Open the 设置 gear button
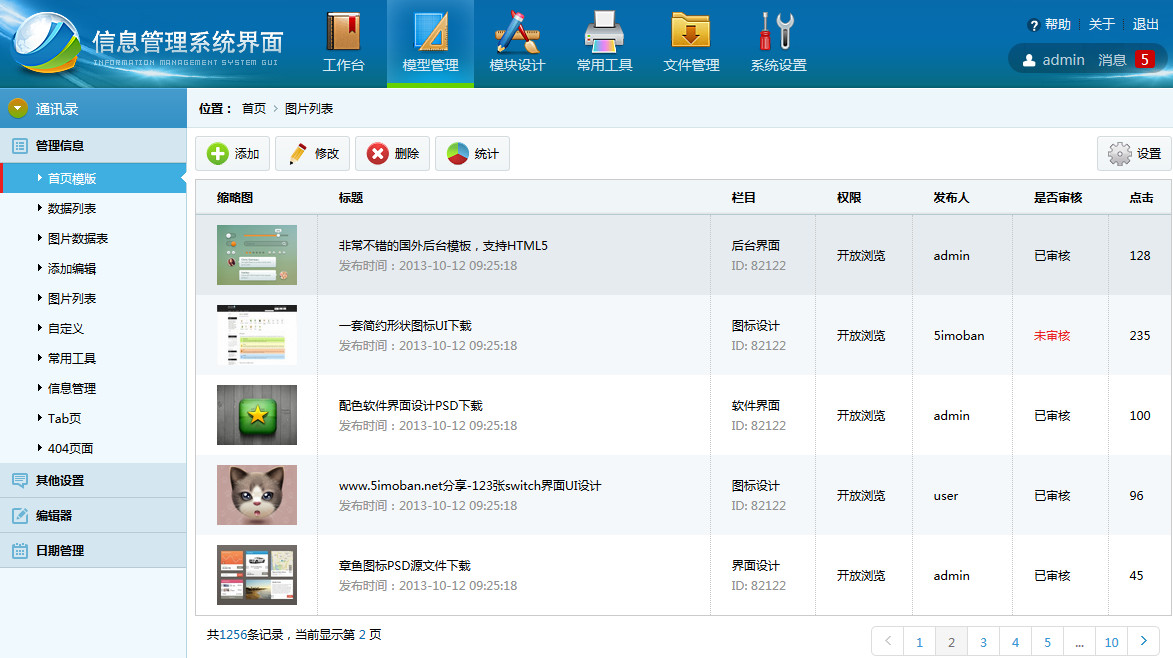 (1134, 154)
